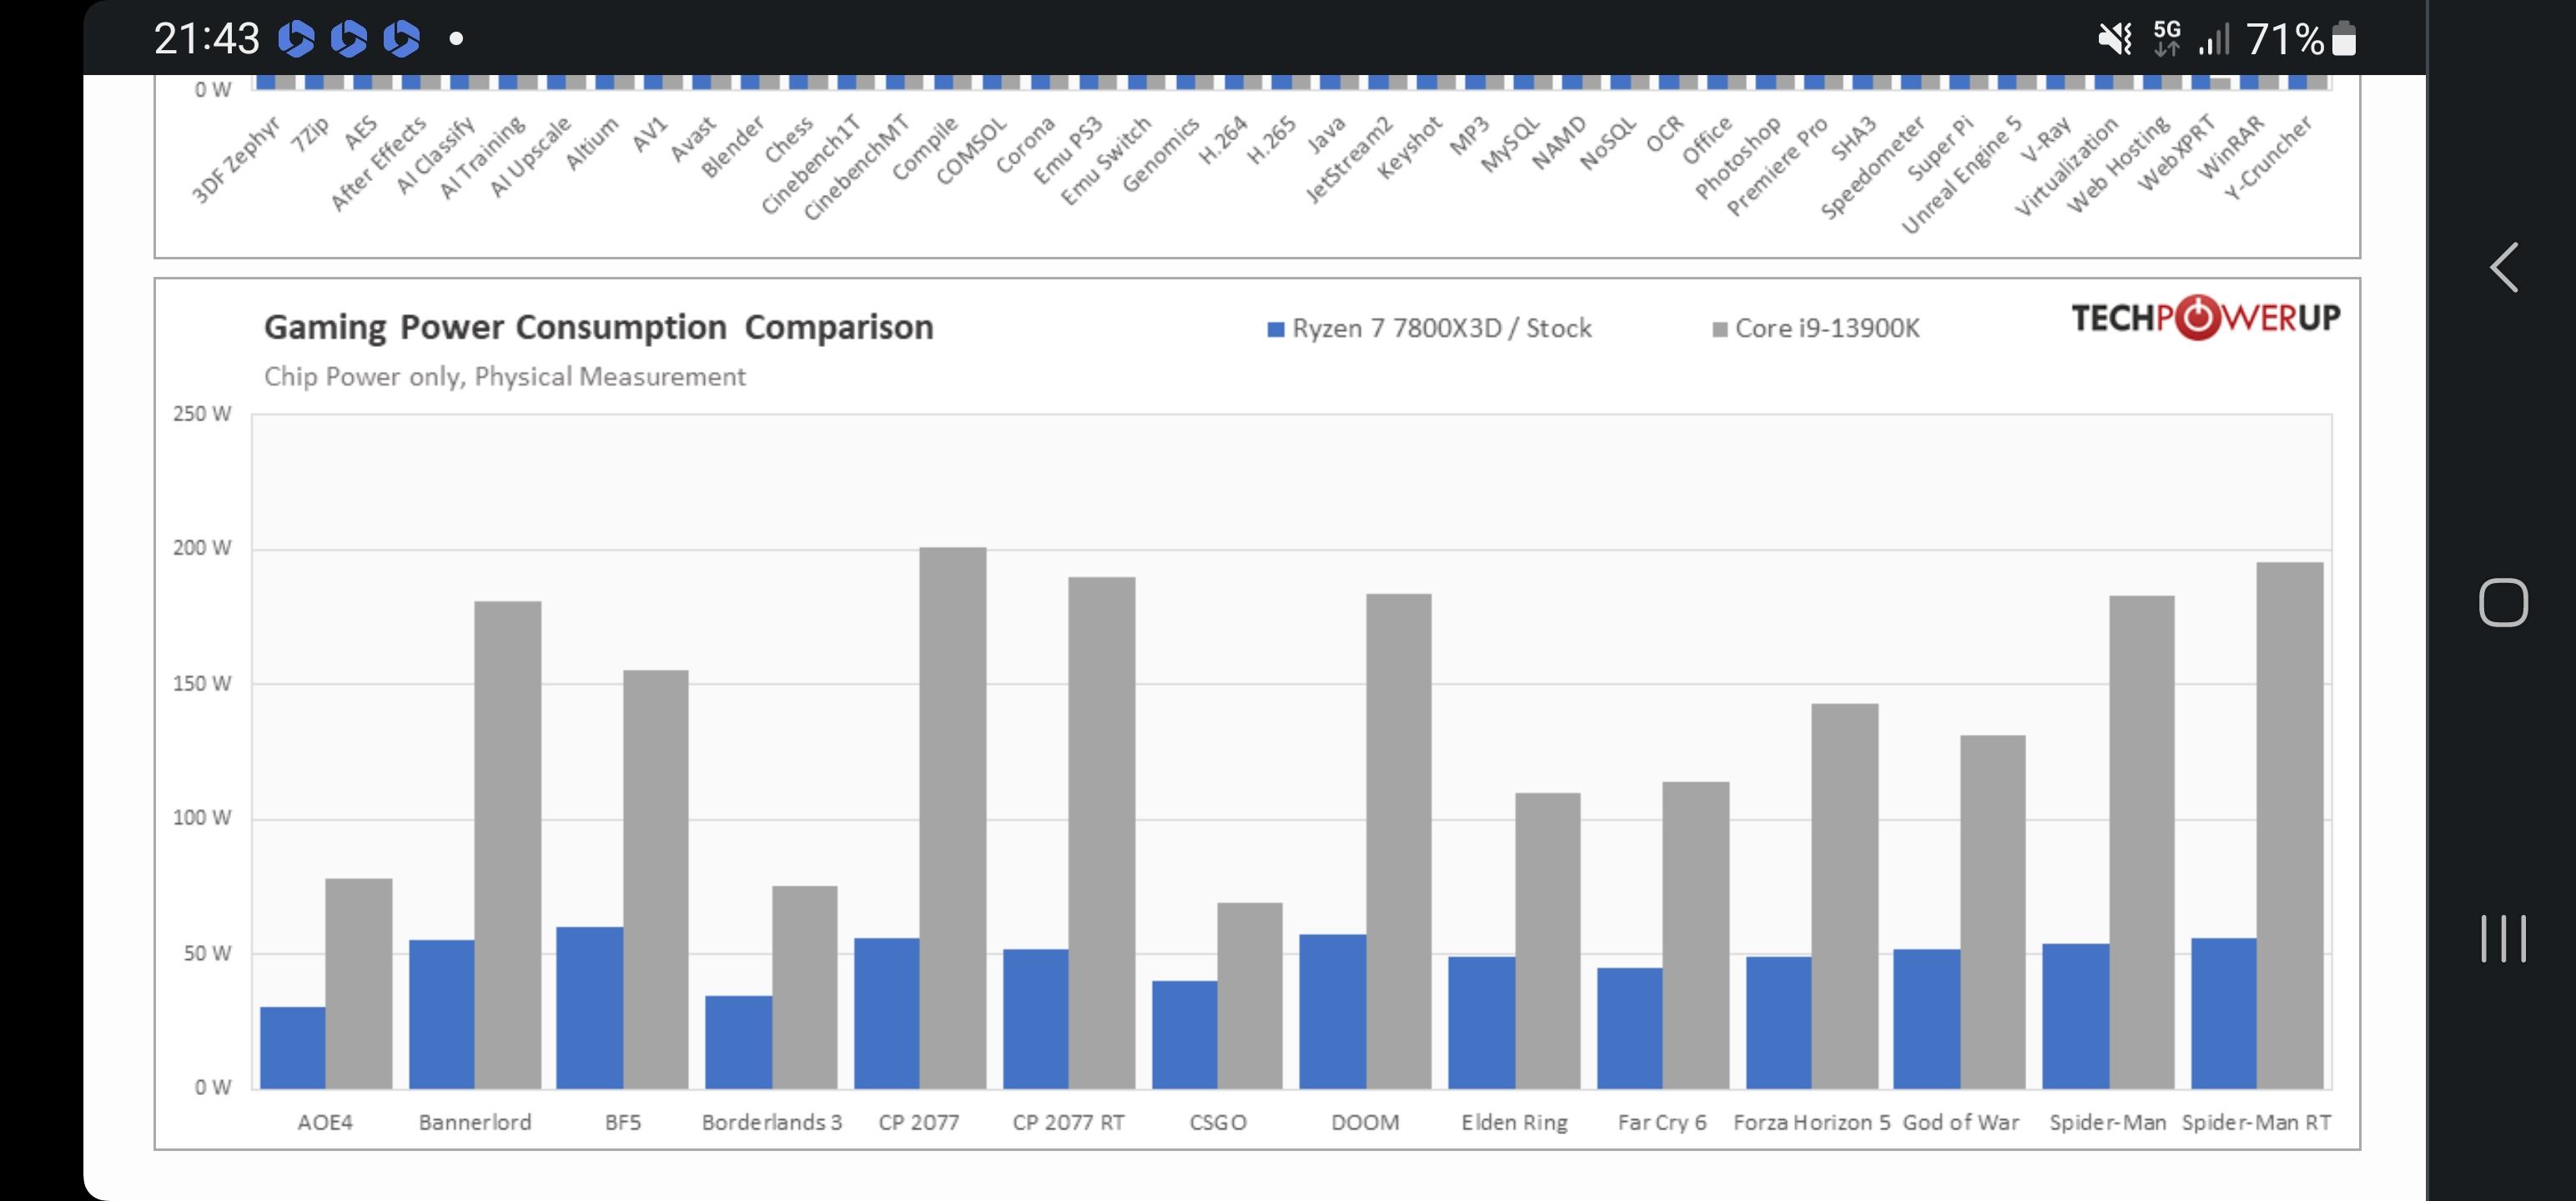Screen dimensions: 2576x1201
Task: Click the 100 W y-axis label
Action: click(x=202, y=818)
